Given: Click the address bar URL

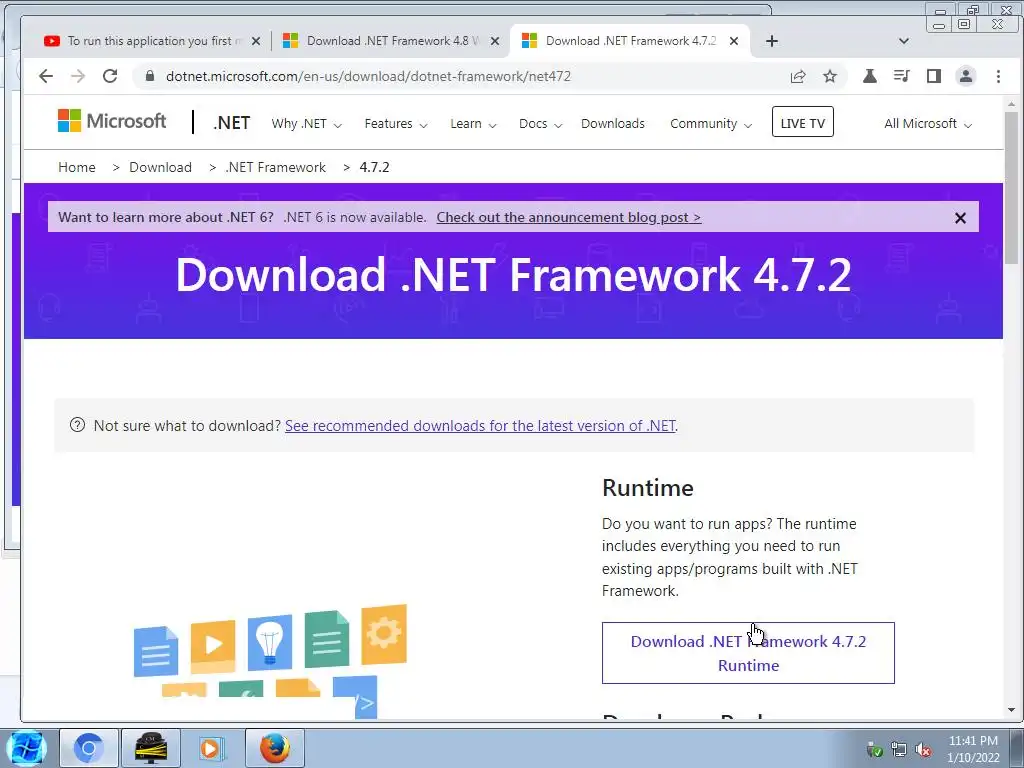Looking at the screenshot, I should pos(368,76).
